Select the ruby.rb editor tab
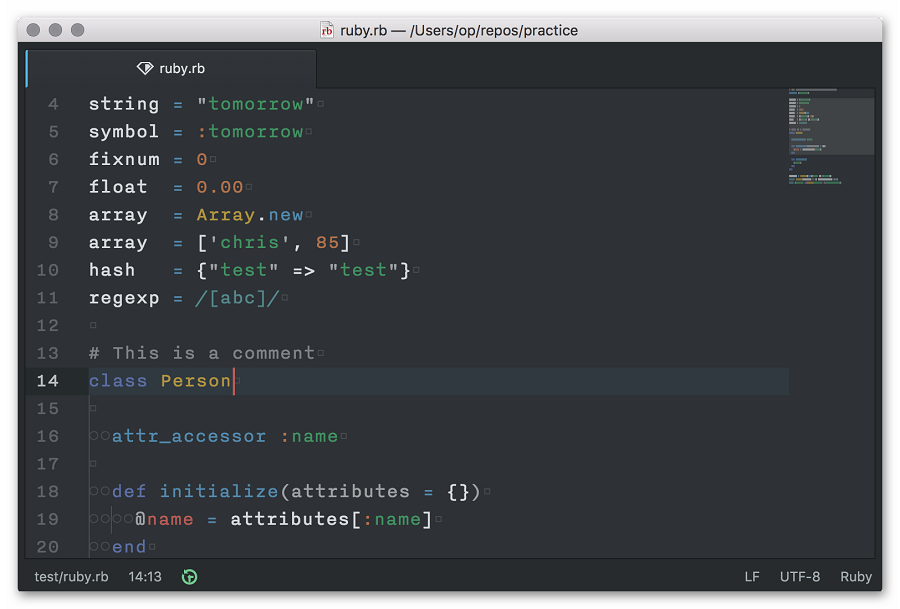Image resolution: width=900 pixels, height=609 pixels. click(x=171, y=68)
